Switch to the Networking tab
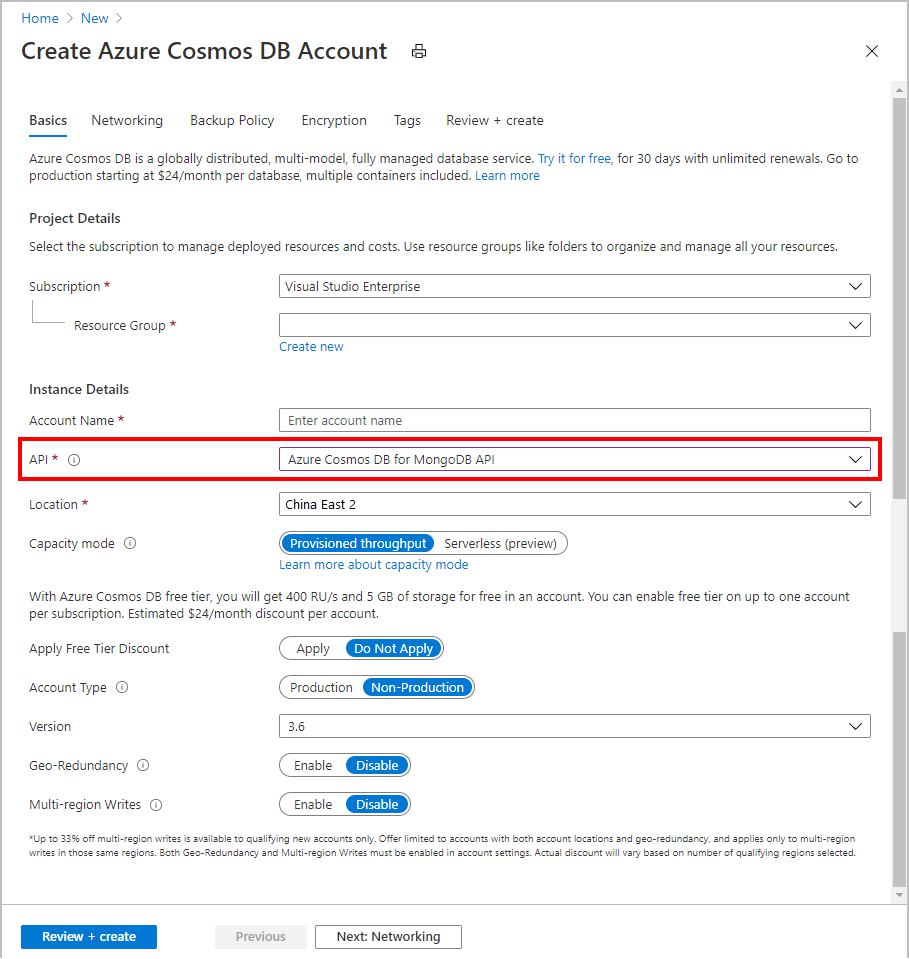Screen dimensions: 909x959 [x=127, y=120]
